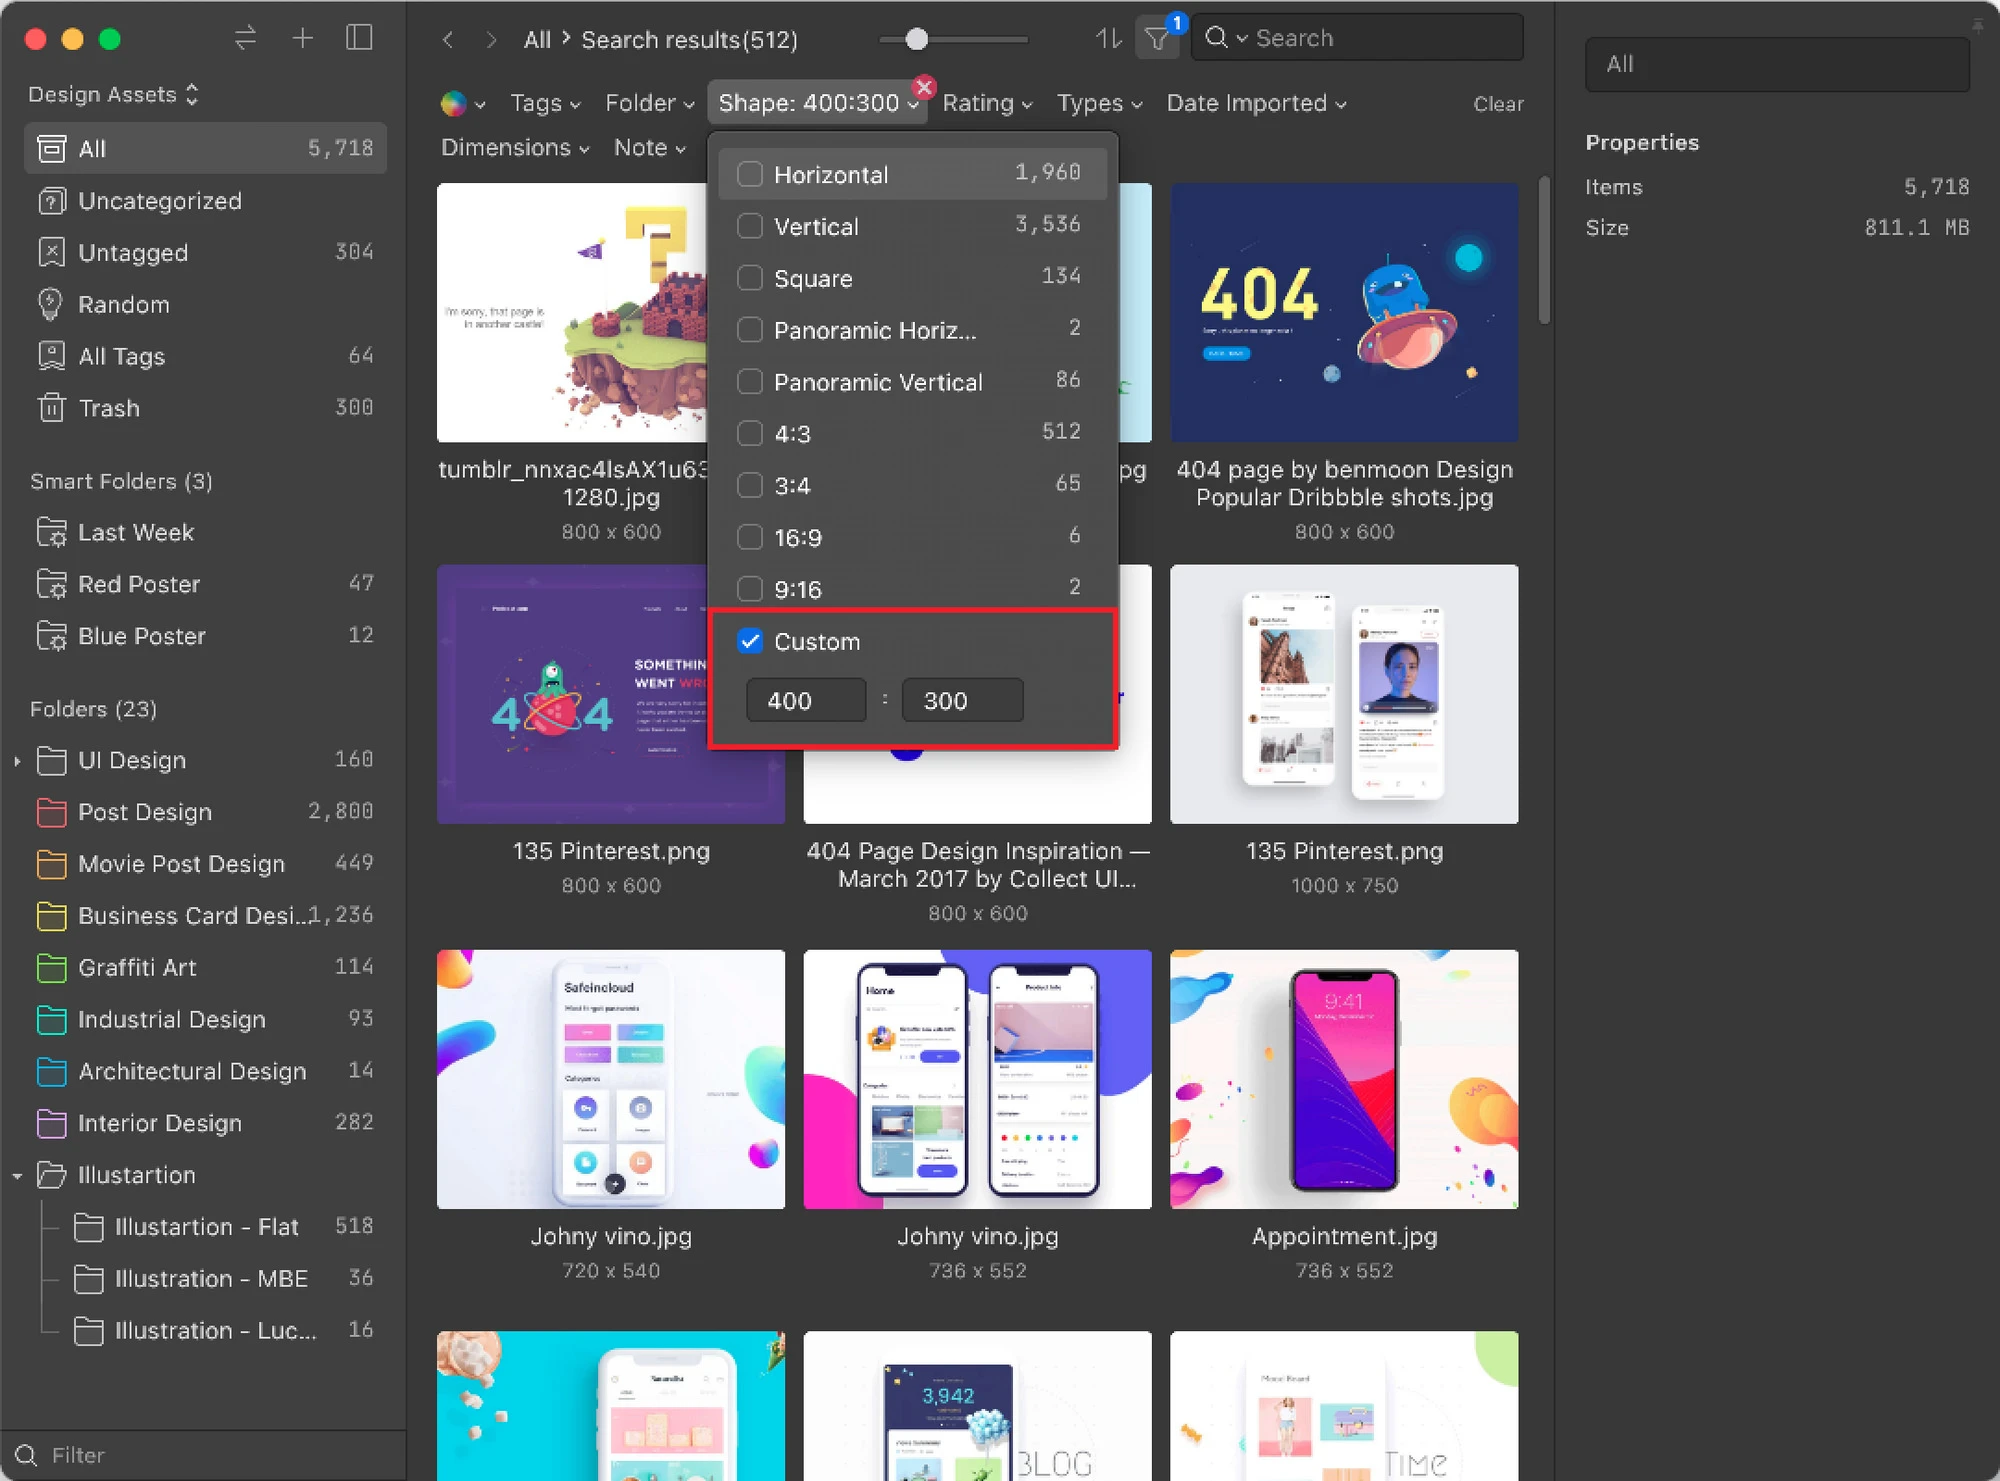Enable the Horizontal shape checkbox
The image size is (2000, 1481).
pyautogui.click(x=750, y=174)
